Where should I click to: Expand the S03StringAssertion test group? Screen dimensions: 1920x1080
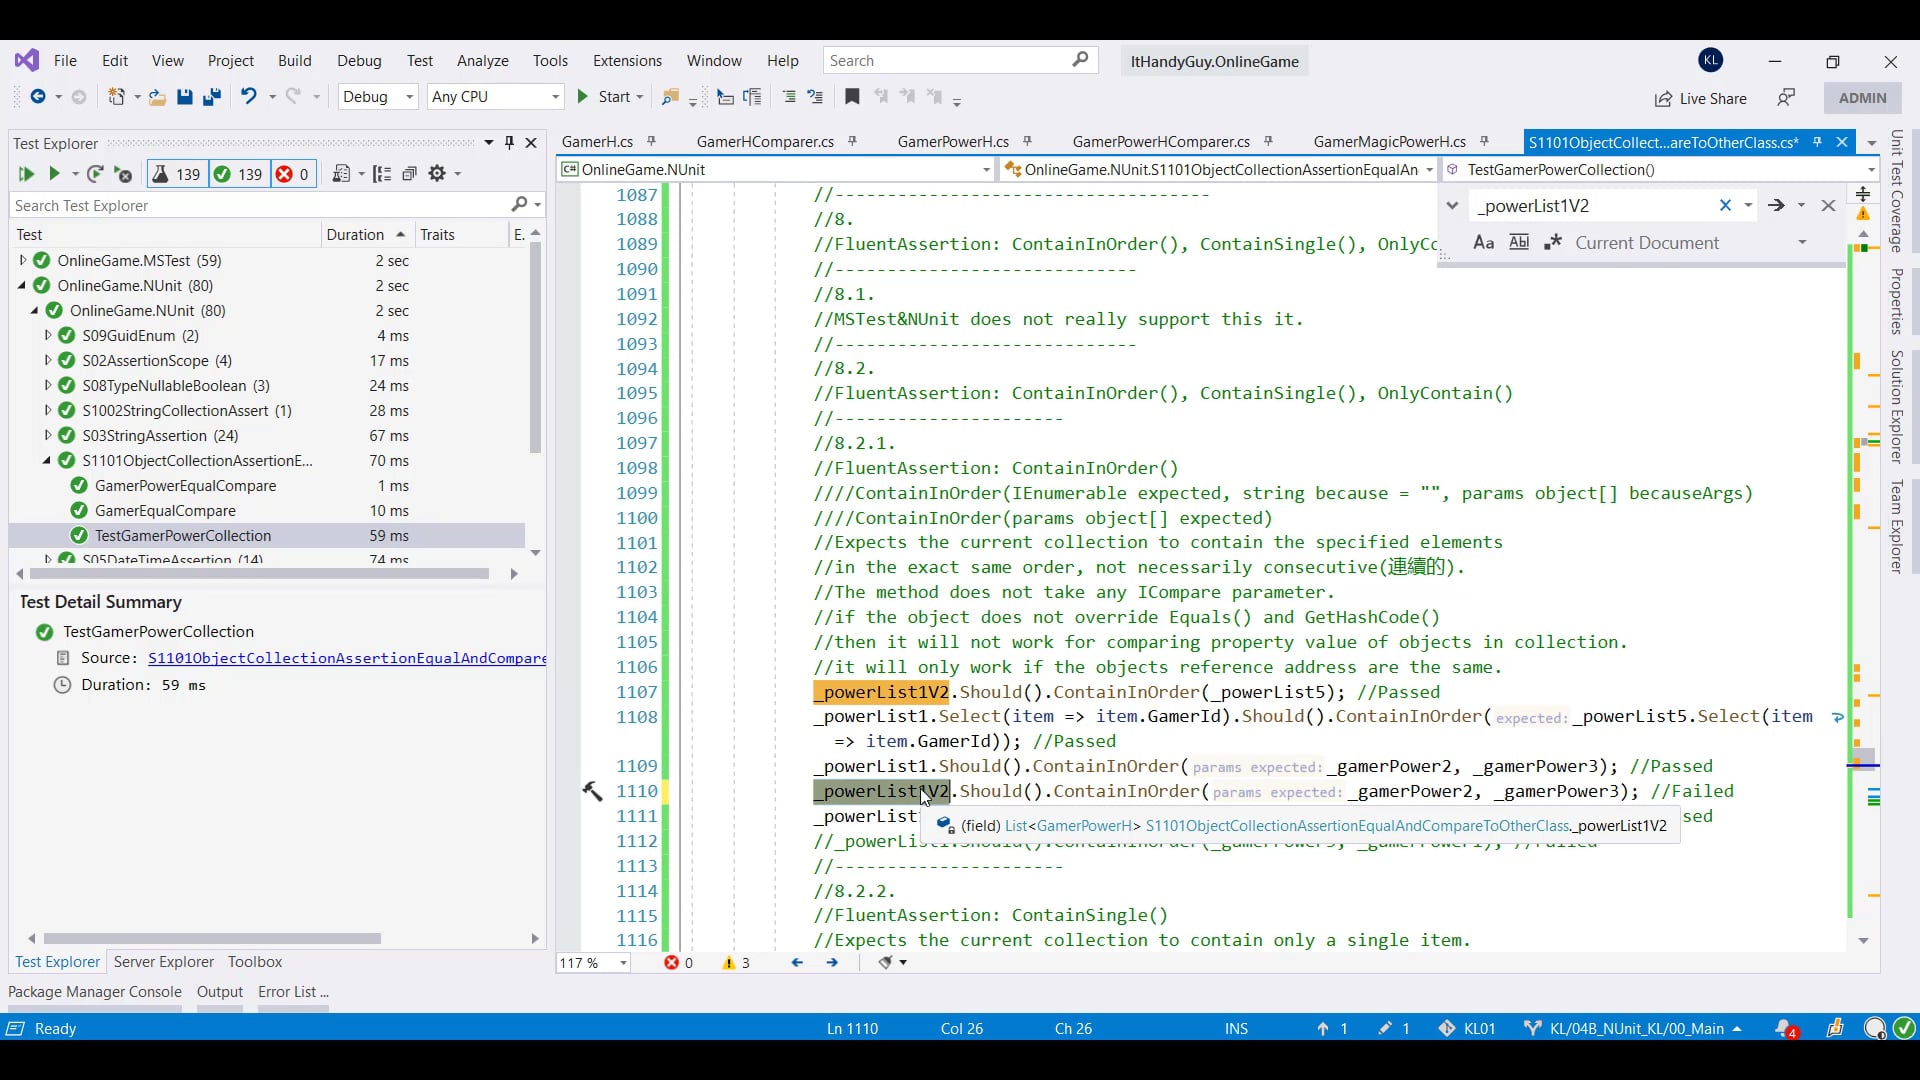point(46,436)
